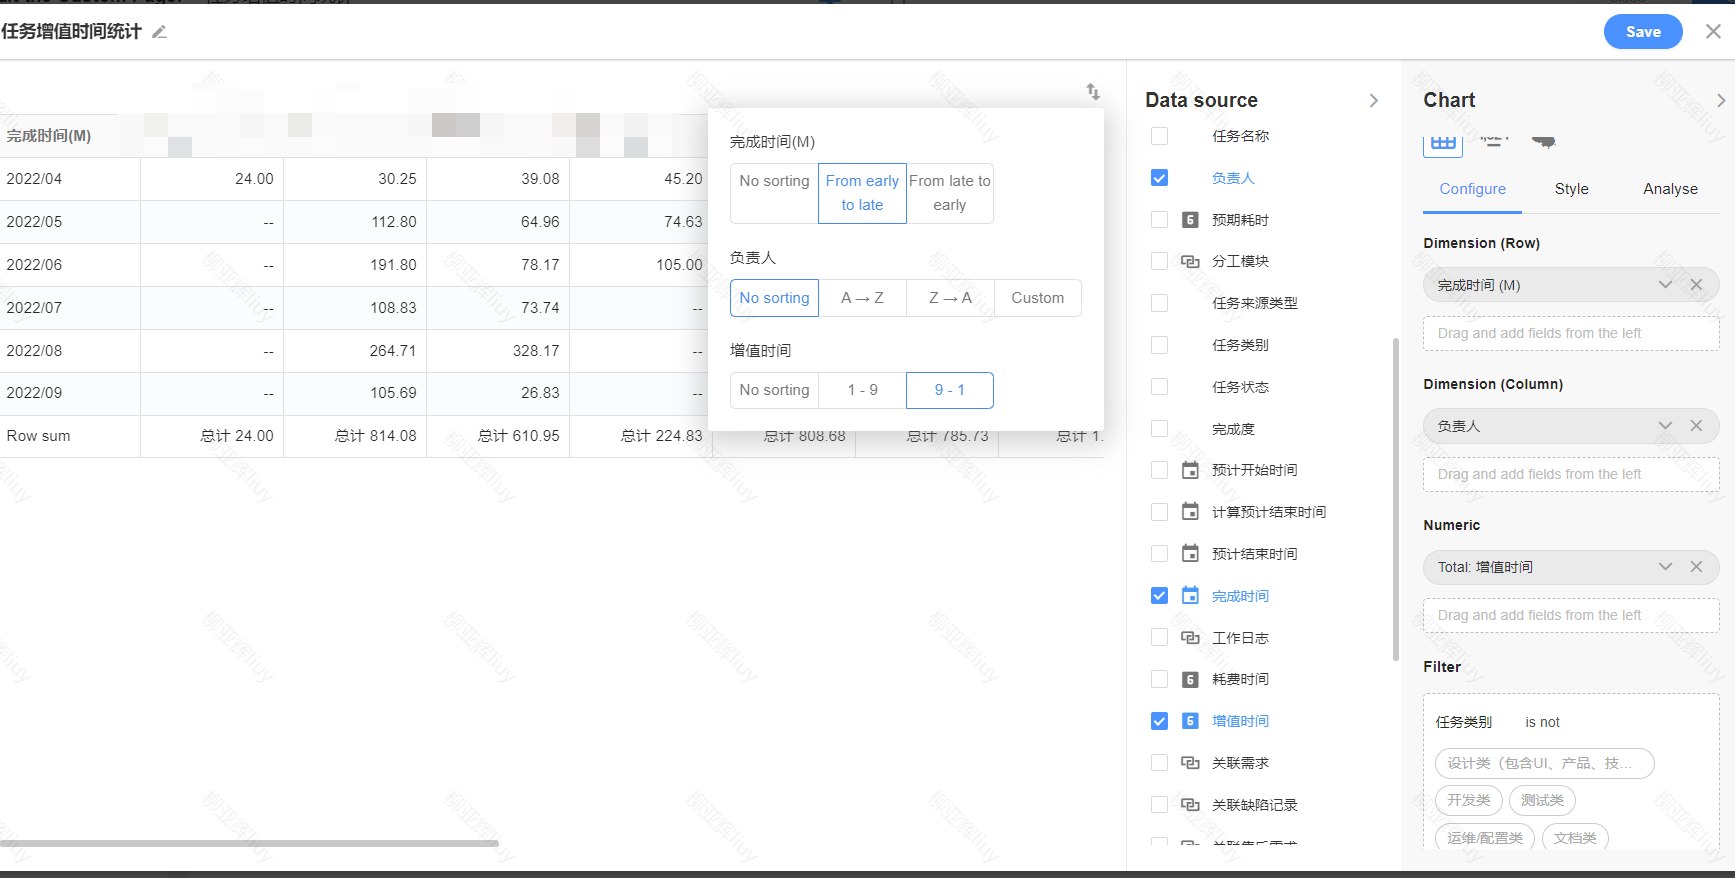Open the Total: 增值时间 numeric dropdown
The width and height of the screenshot is (1735, 878).
pos(1665,567)
